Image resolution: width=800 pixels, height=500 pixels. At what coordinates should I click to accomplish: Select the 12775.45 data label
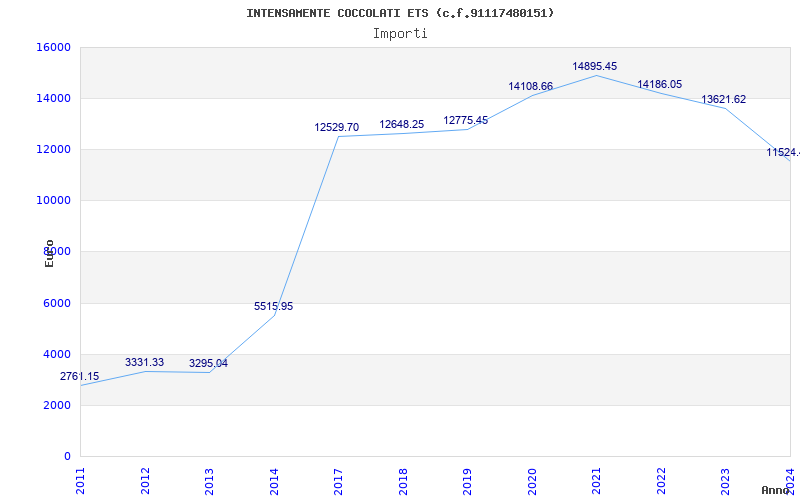[466, 120]
